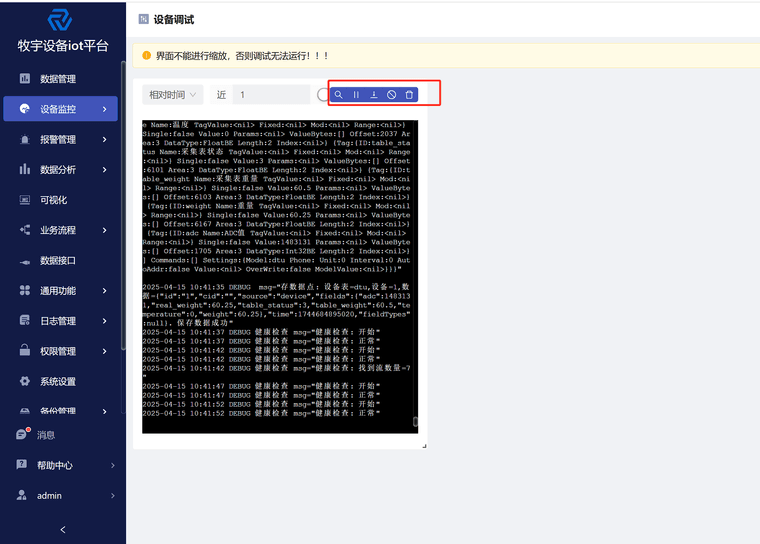This screenshot has width=760, height=544.
Task: Click the 数据管理 chart icon
Action: coord(25,79)
